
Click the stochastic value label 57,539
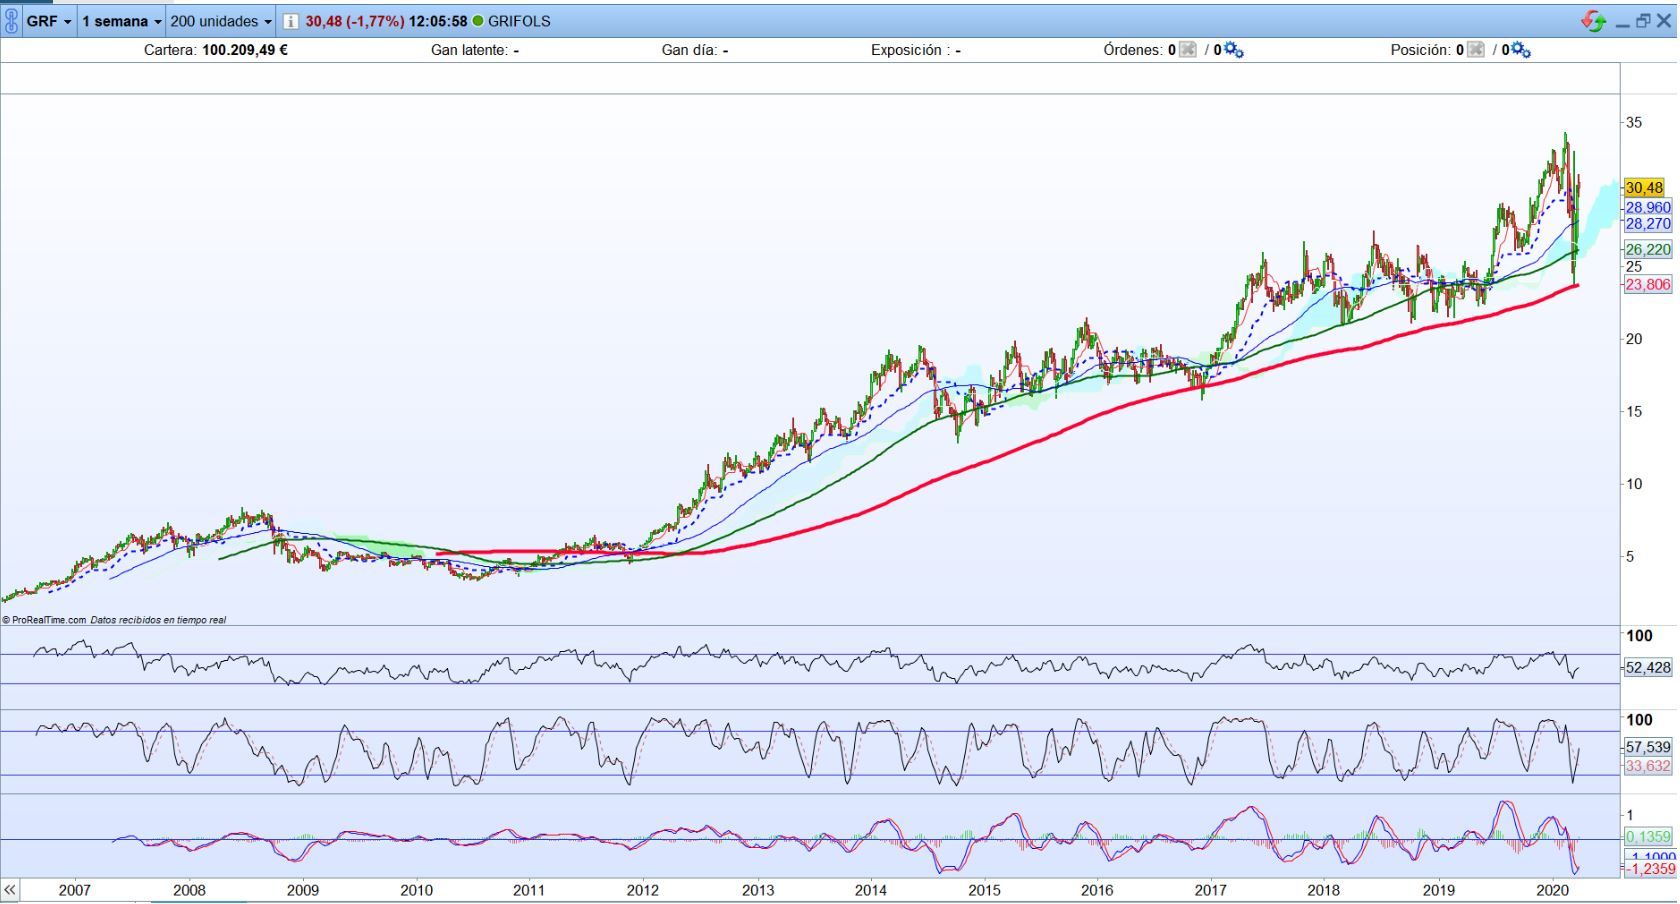pyautogui.click(x=1648, y=747)
